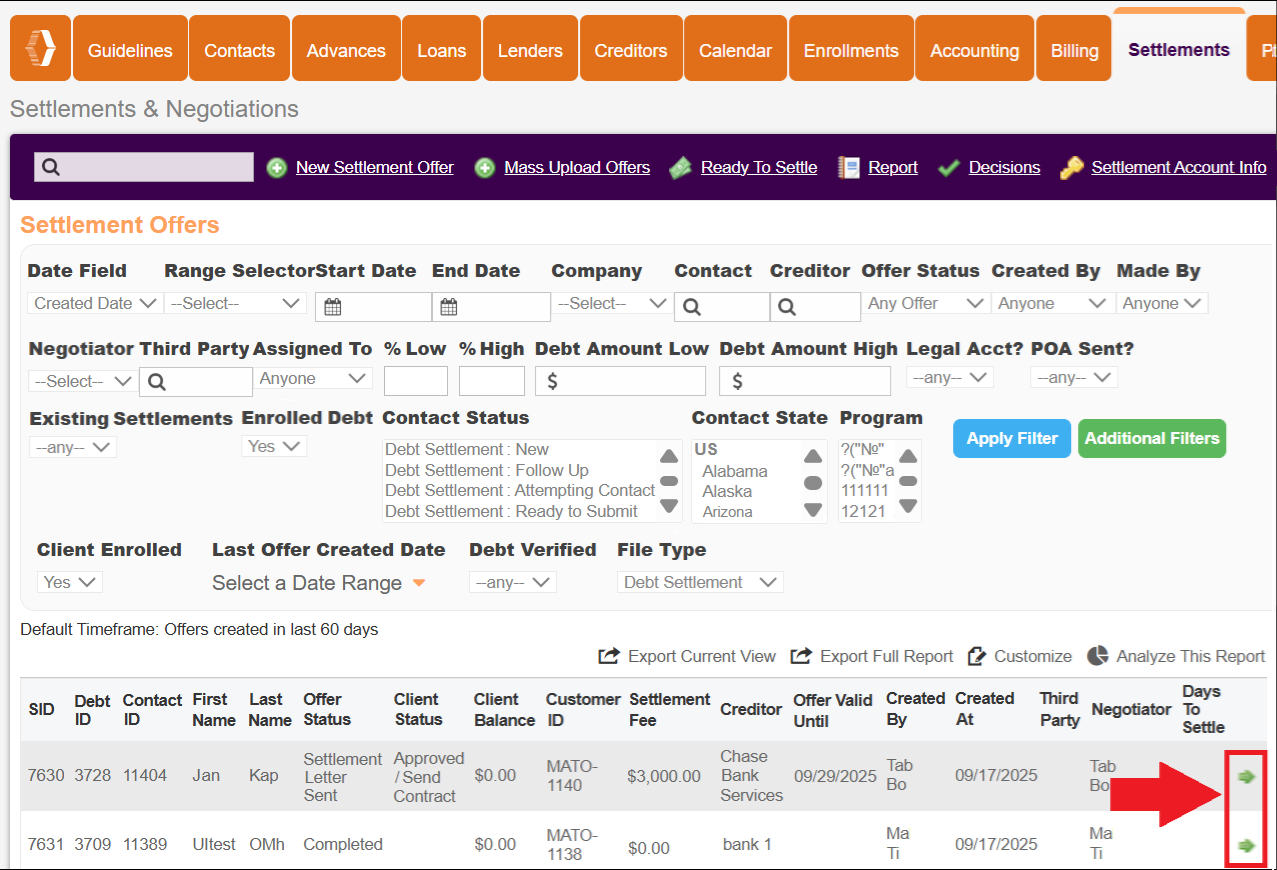Click the Export Full Report icon
The height and width of the screenshot is (870, 1277).
pyautogui.click(x=801, y=656)
